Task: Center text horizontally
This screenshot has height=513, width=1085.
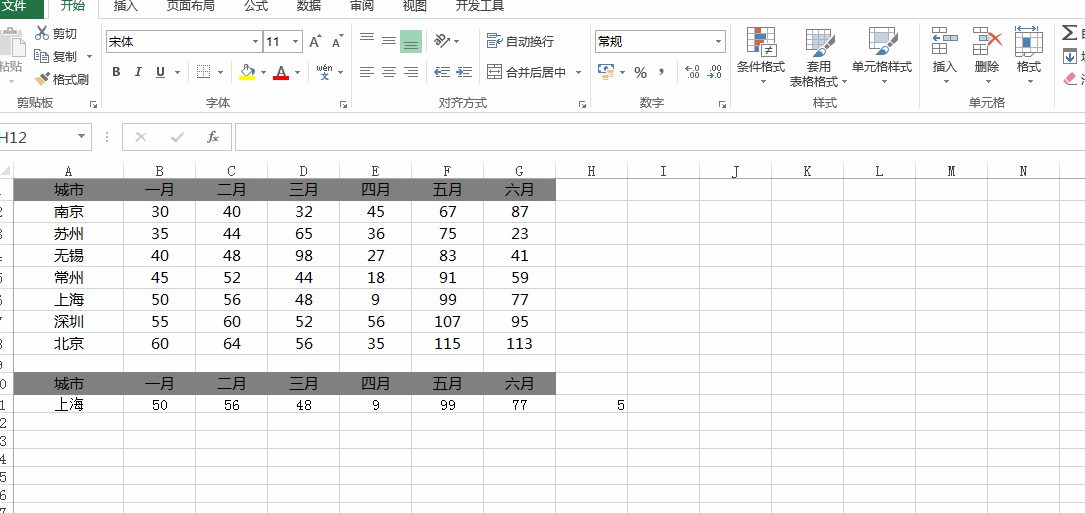Action: [x=389, y=72]
